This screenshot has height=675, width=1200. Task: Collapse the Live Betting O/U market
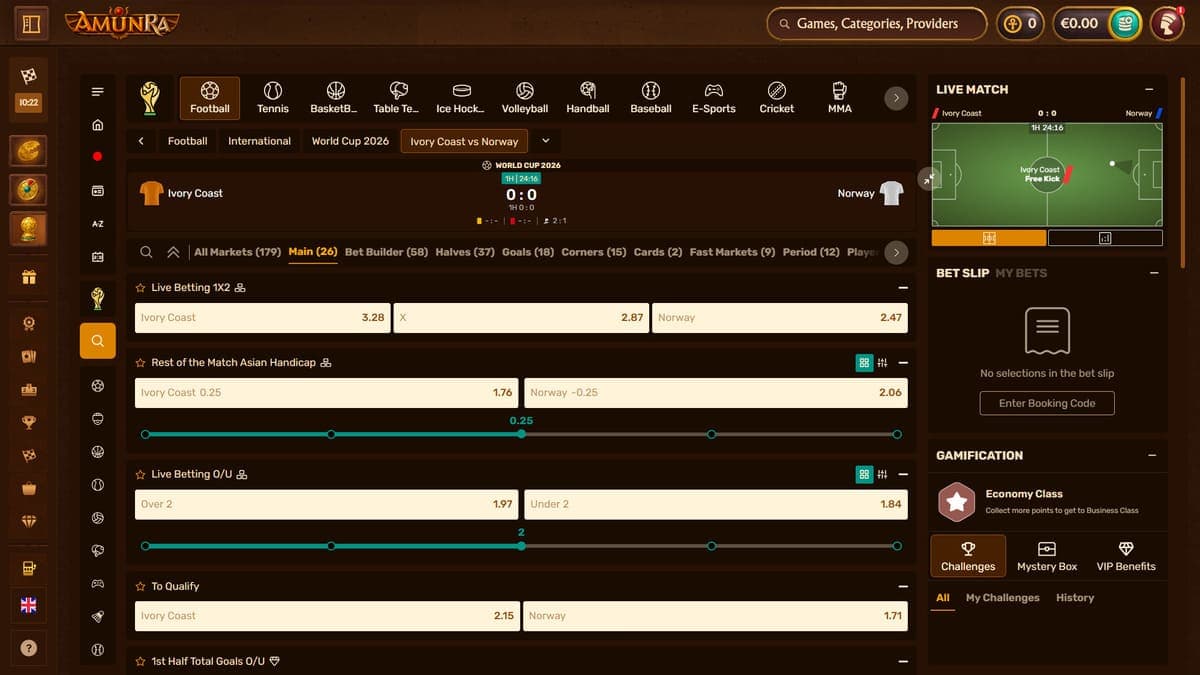903,474
